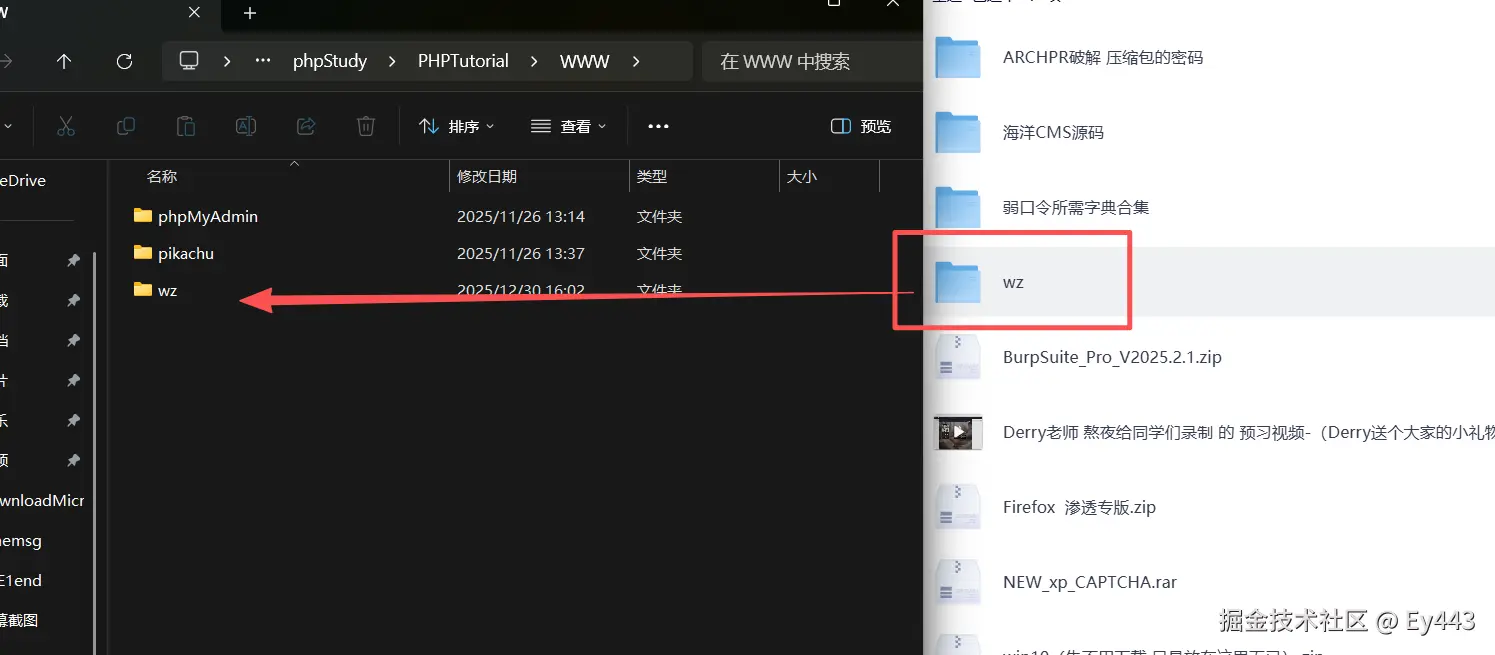Click the 弱口令所需字典合集 folder icon
Screen dimensions: 1495x655
(x=958, y=207)
